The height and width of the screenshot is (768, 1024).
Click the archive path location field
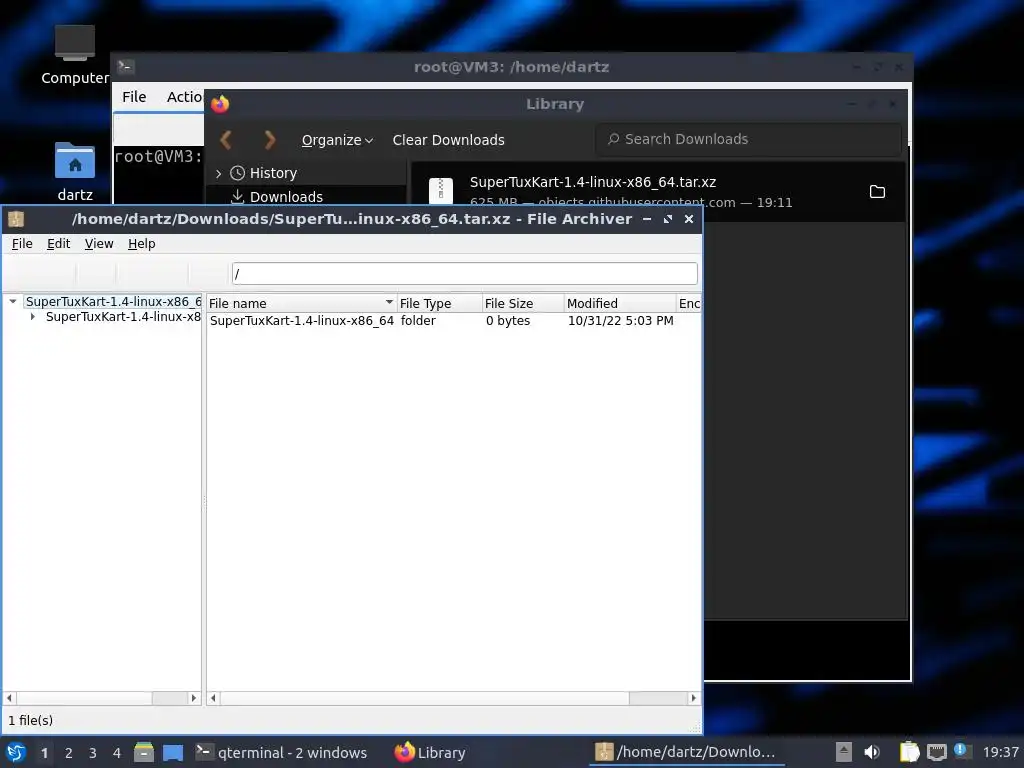(464, 274)
